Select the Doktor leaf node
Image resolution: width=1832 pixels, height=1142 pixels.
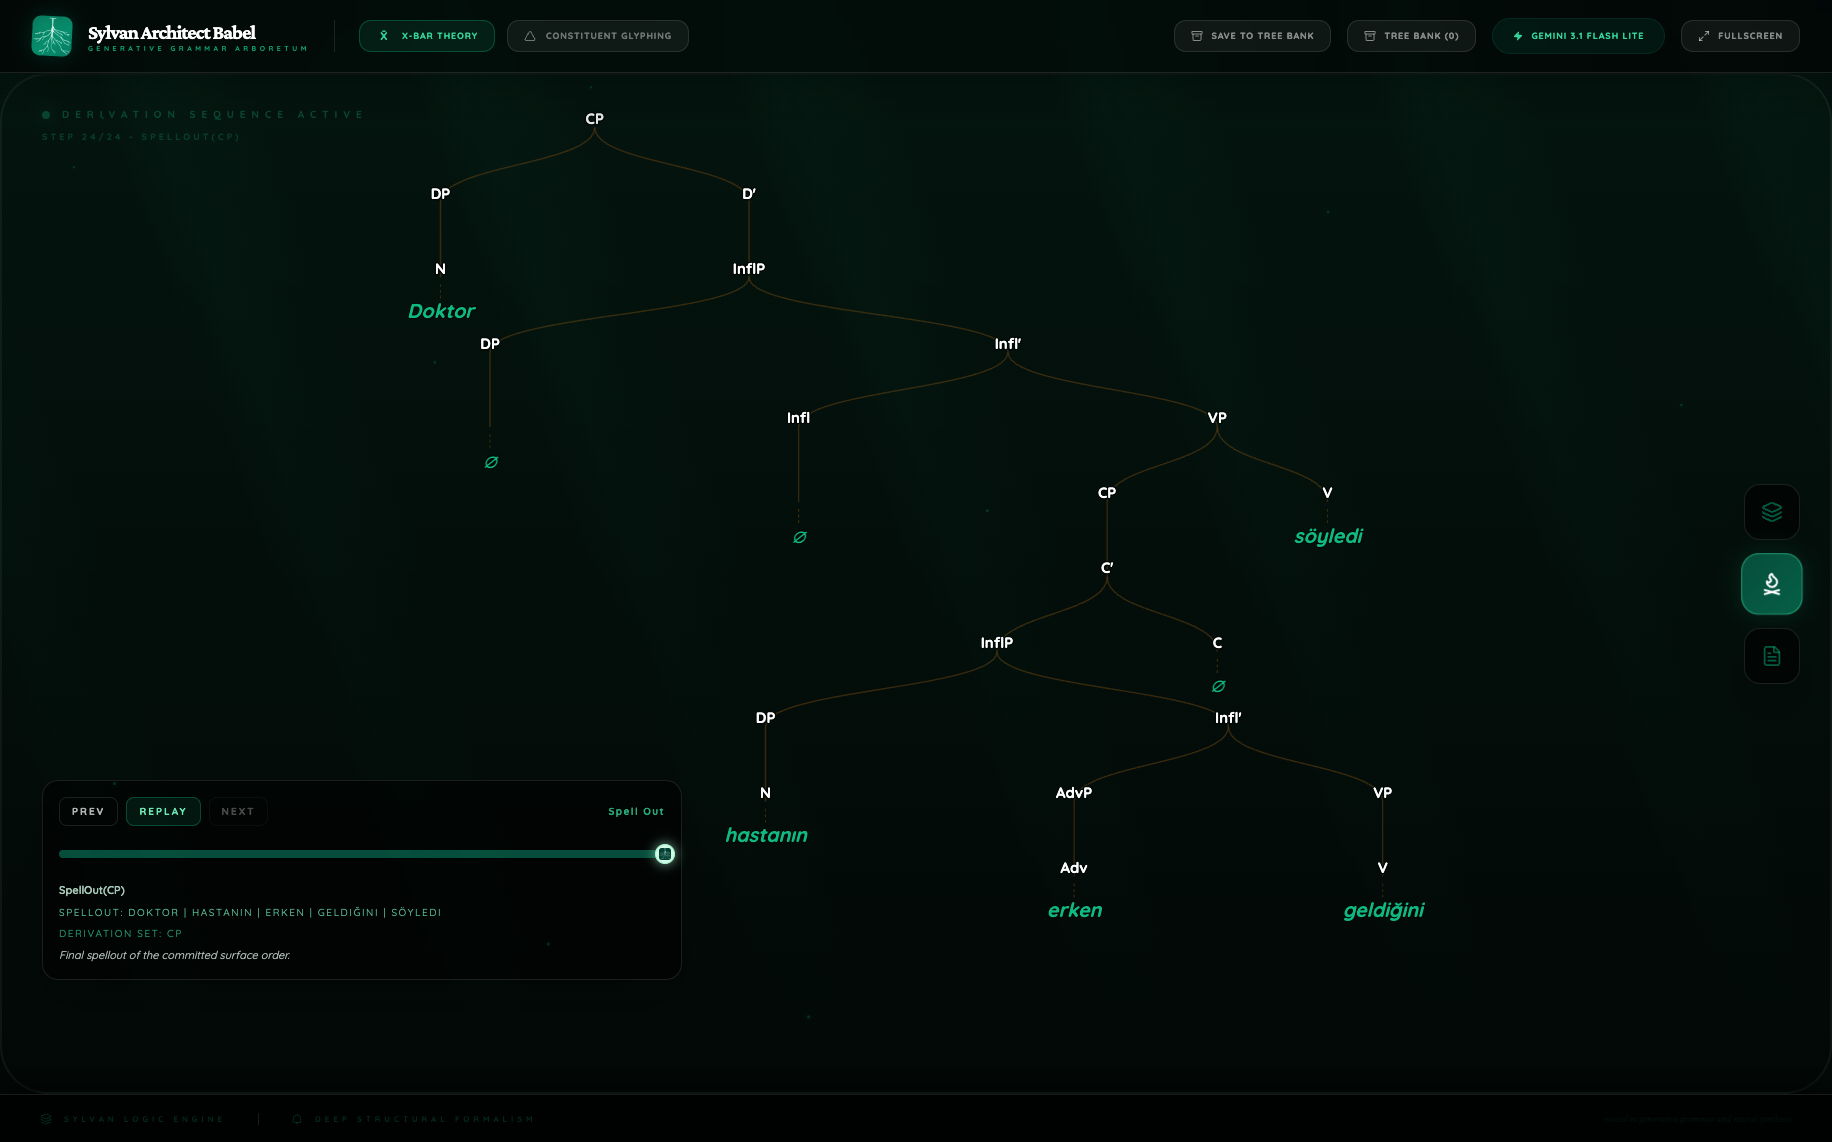coord(441,311)
